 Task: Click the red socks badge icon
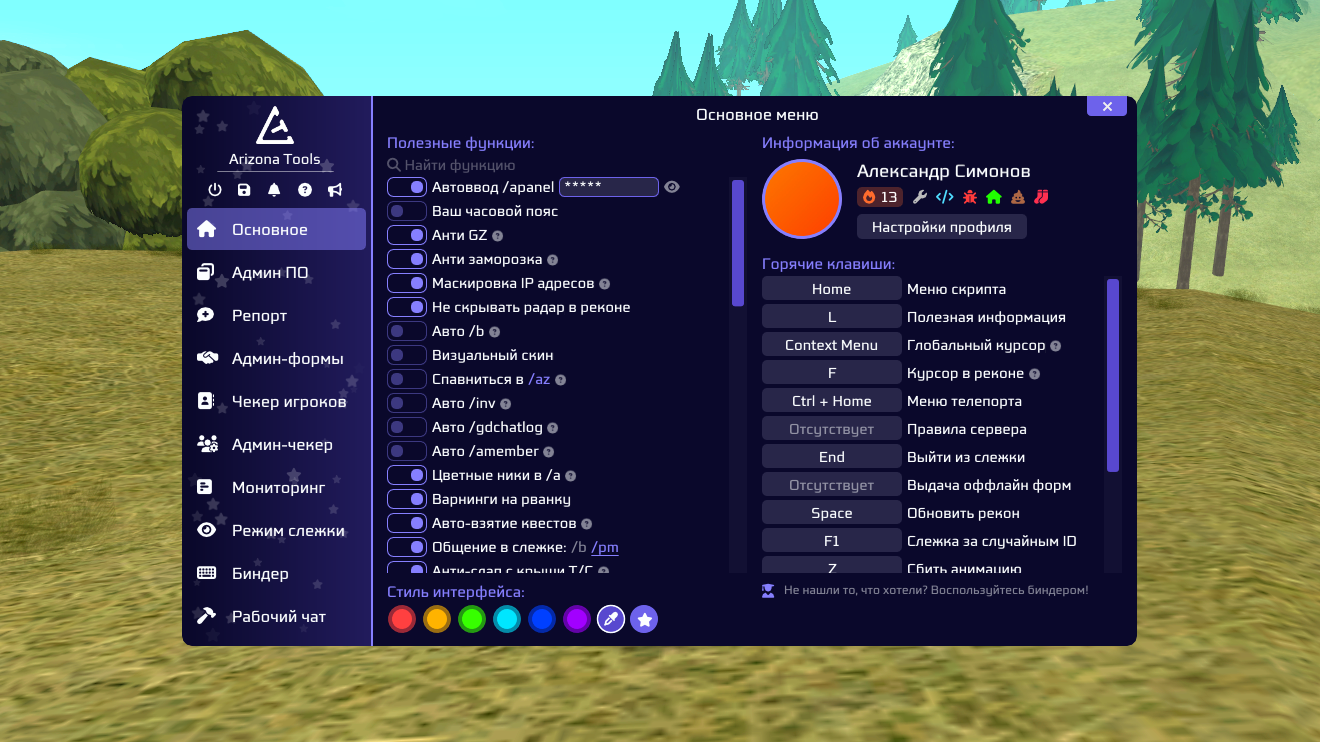click(x=1041, y=197)
